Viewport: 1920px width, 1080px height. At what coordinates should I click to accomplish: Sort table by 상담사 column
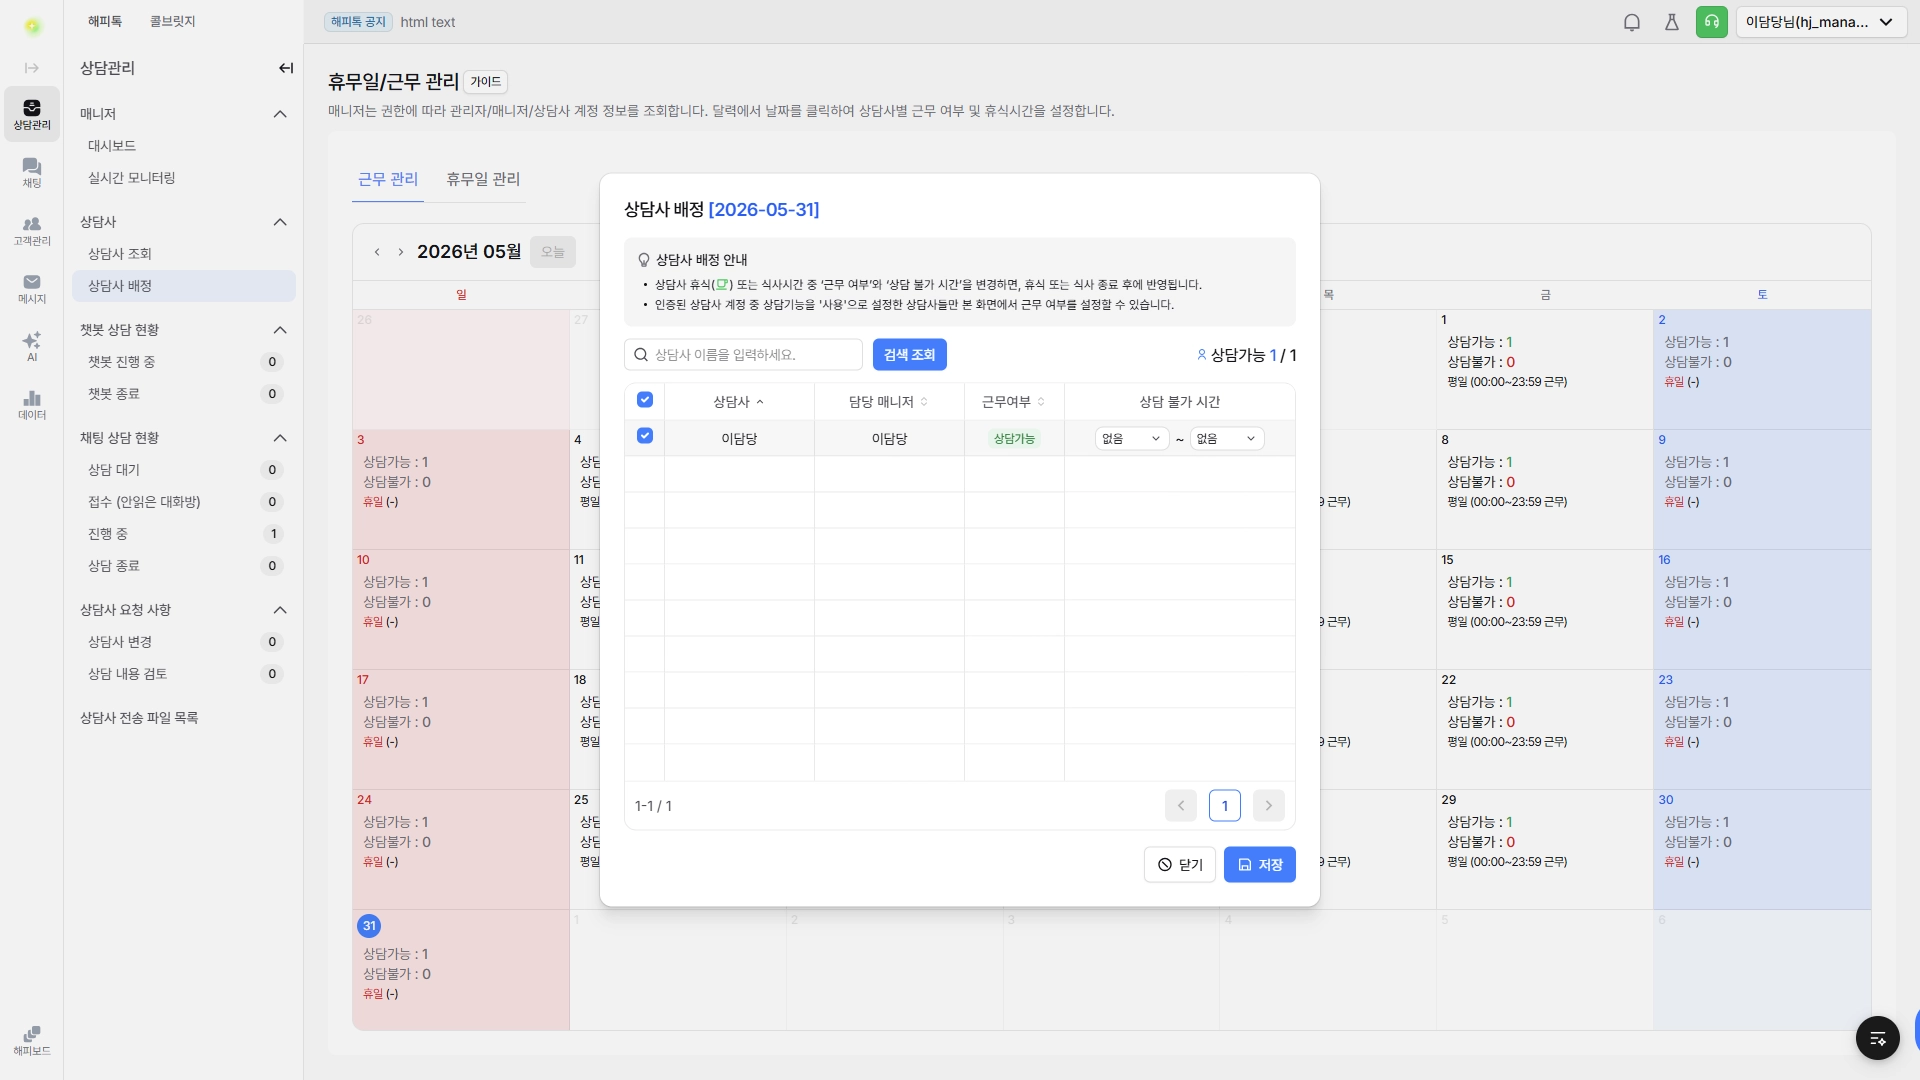(x=739, y=402)
